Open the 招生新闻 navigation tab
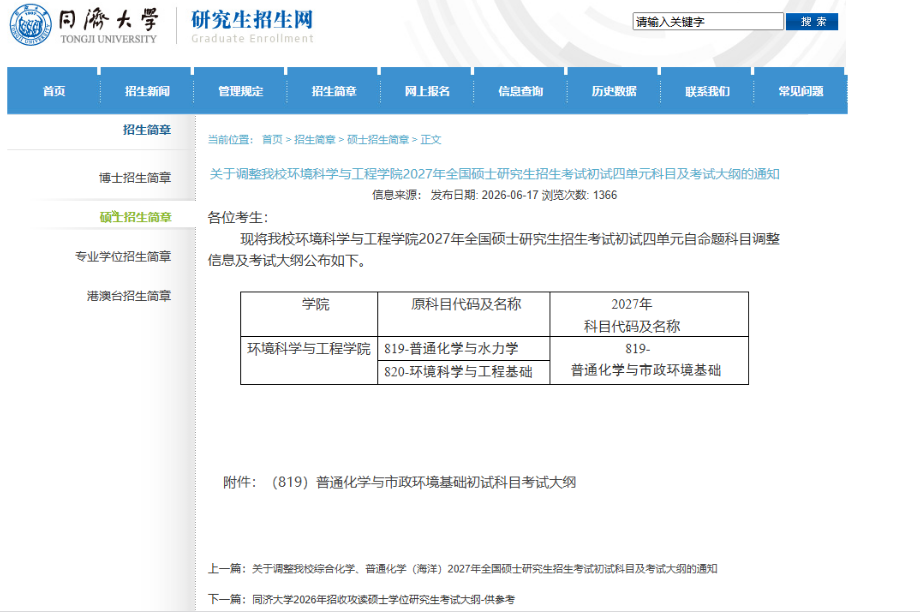 (x=147, y=91)
